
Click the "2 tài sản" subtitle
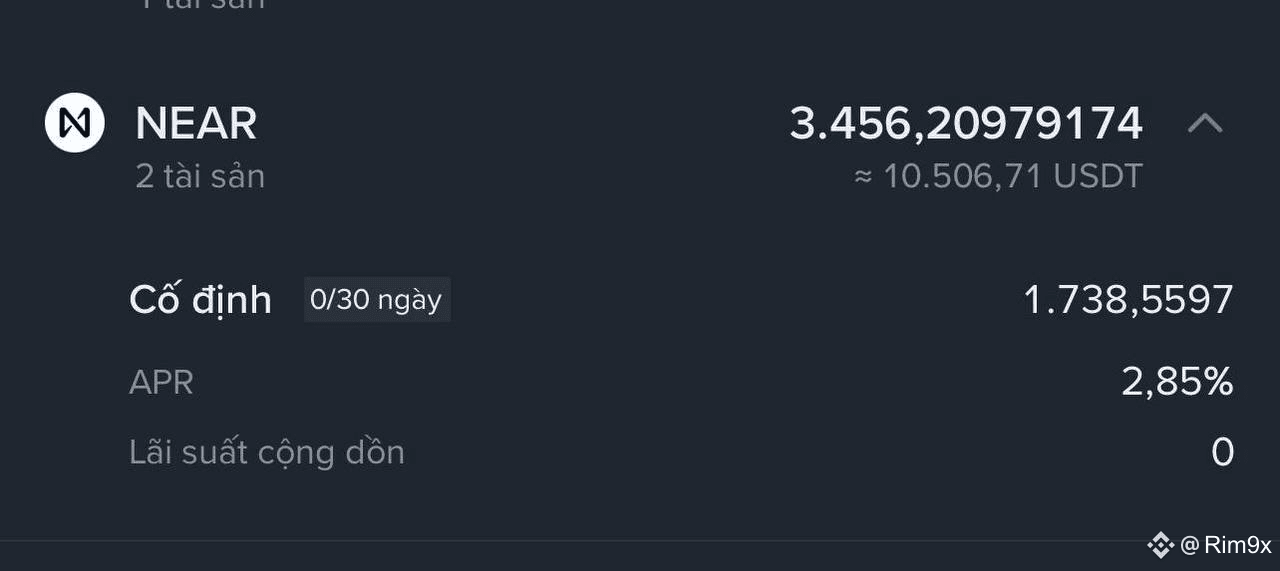pos(200,177)
